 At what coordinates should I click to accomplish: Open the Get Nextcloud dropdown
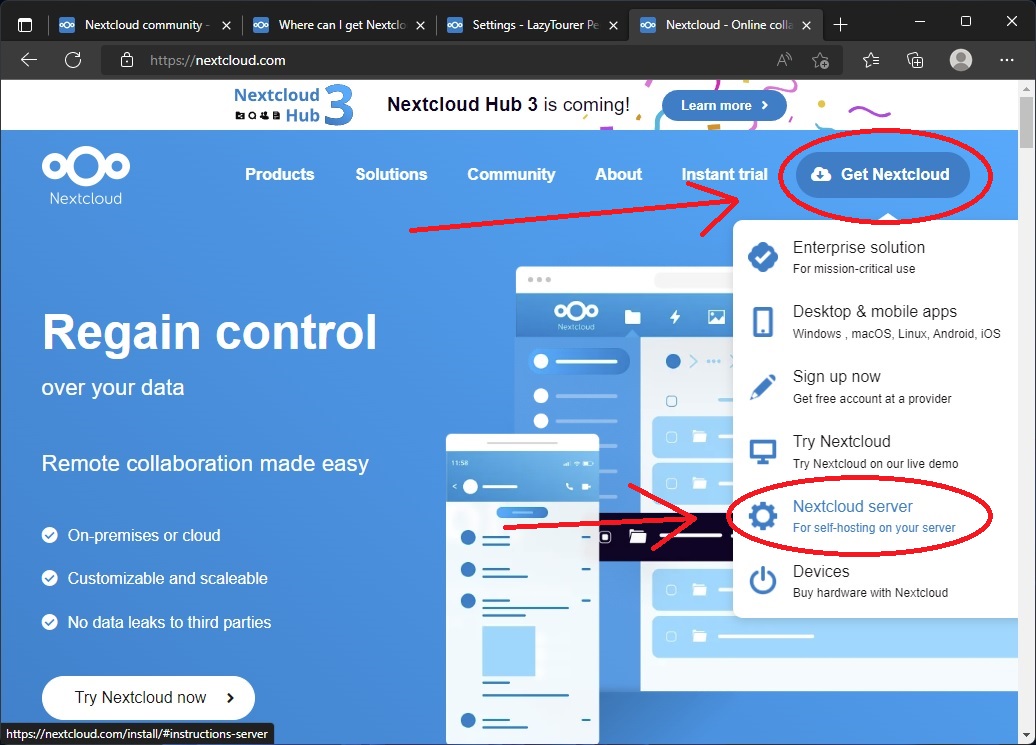point(884,174)
